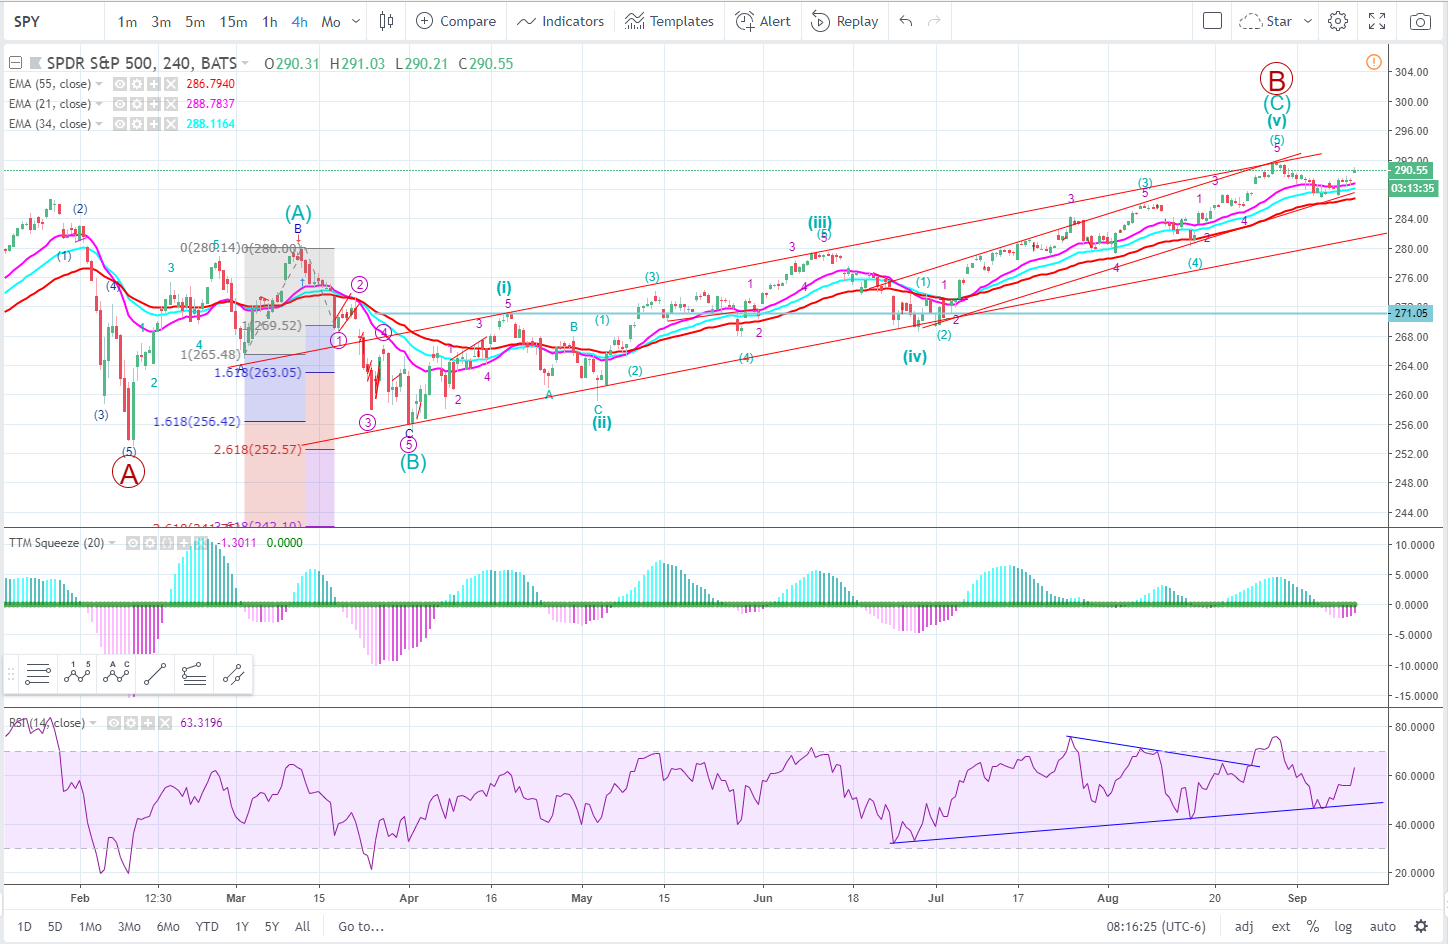Switch to 15m interval
The image size is (1448, 944).
(234, 21)
